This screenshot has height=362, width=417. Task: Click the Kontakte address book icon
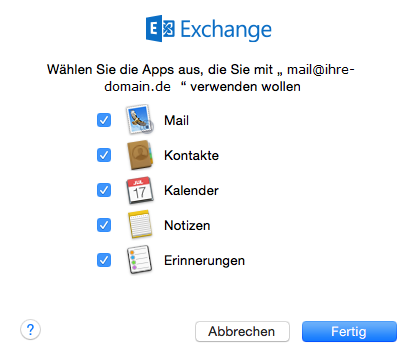(x=140, y=155)
